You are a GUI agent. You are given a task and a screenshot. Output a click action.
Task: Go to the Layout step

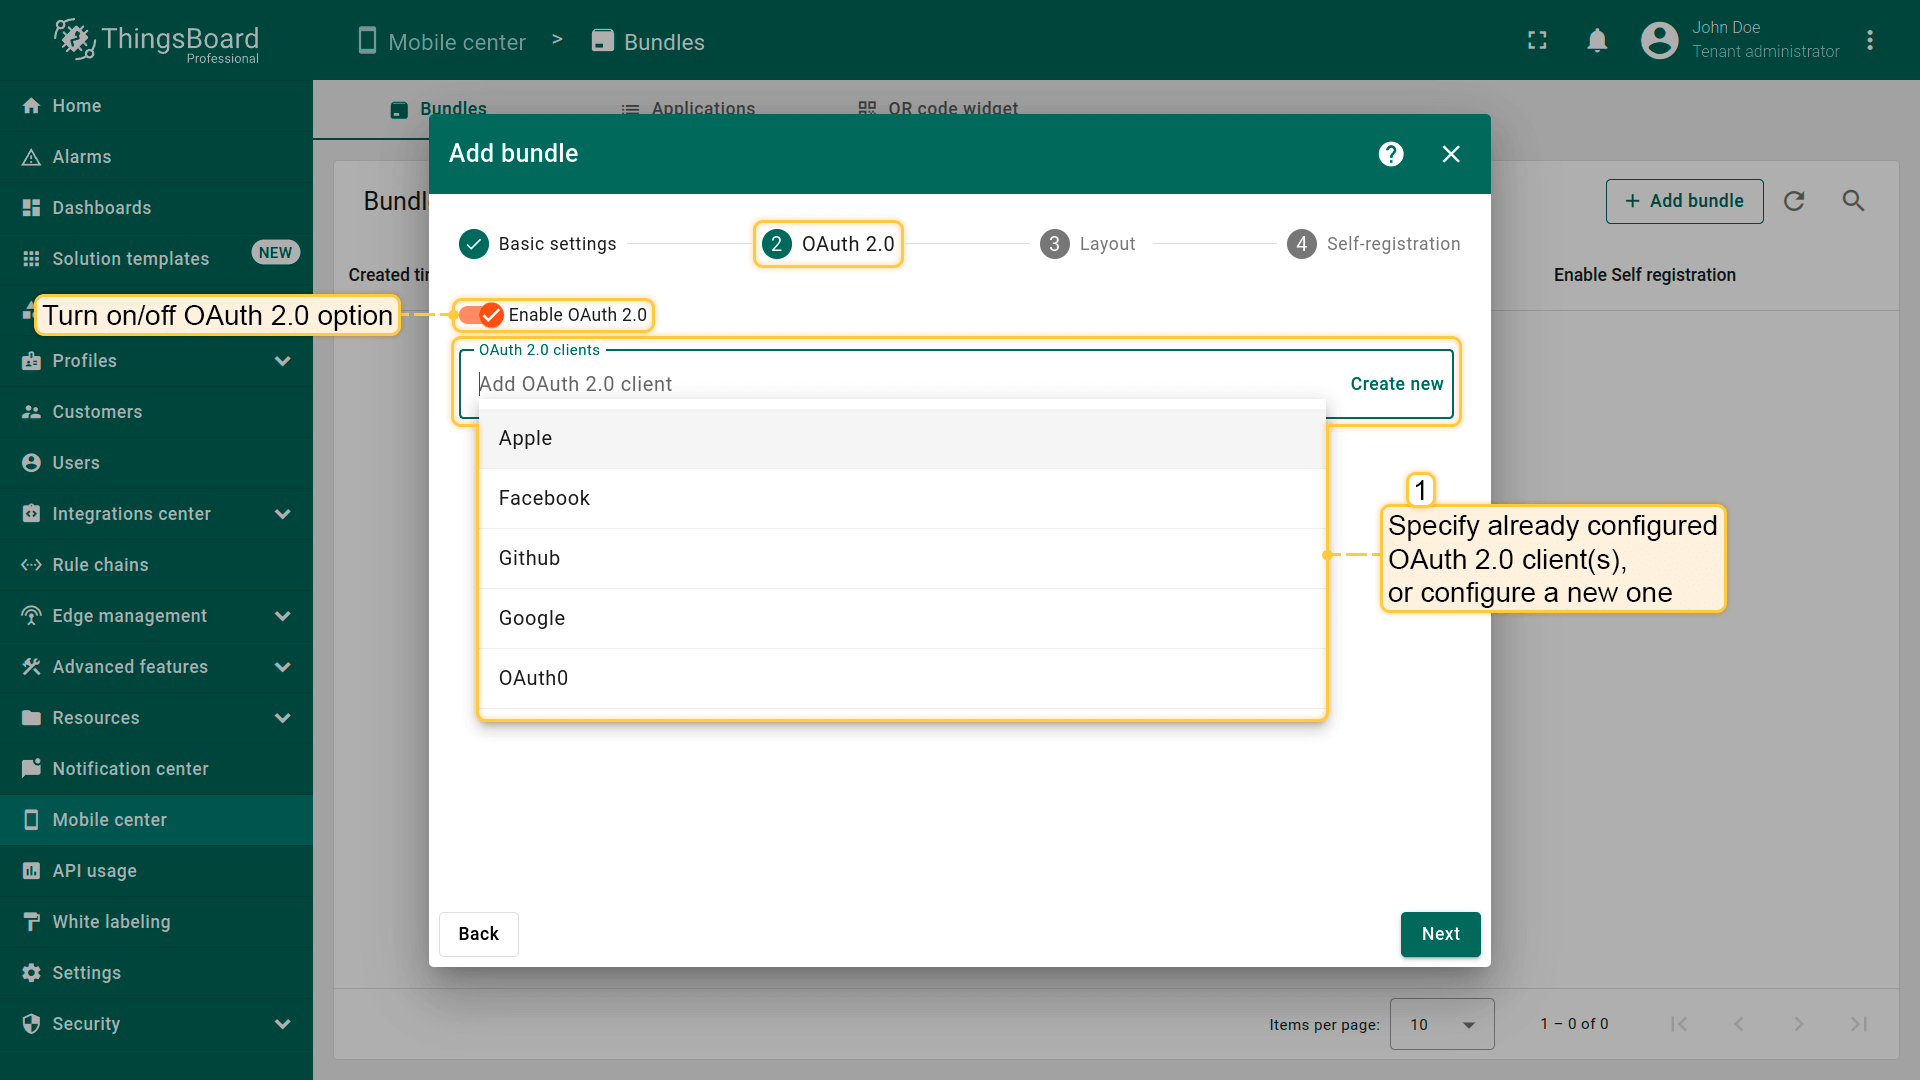pyautogui.click(x=1088, y=244)
